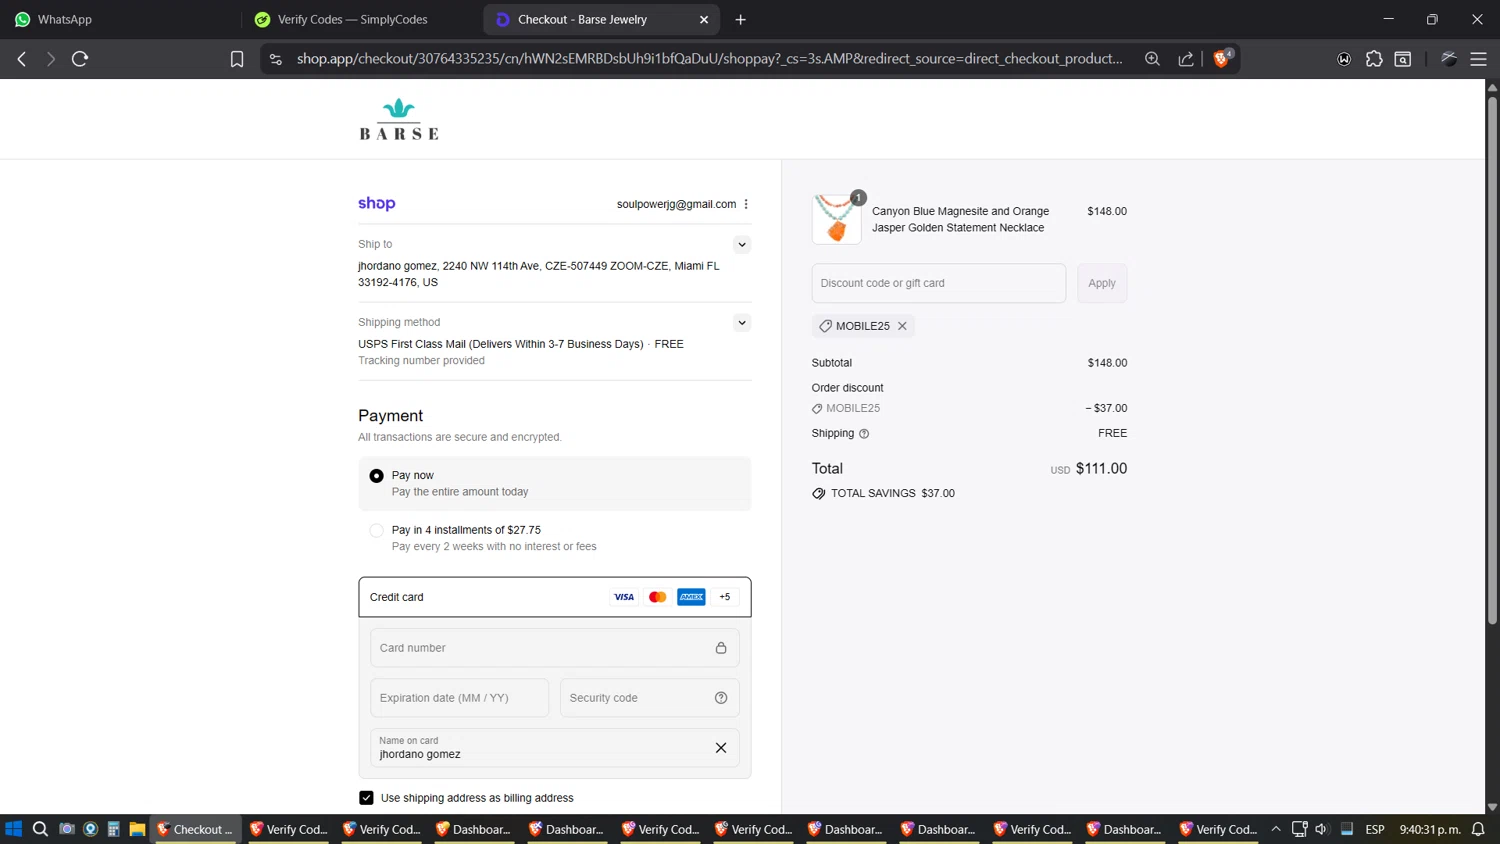Focus the Card number field
1500x844 pixels.
coord(555,648)
